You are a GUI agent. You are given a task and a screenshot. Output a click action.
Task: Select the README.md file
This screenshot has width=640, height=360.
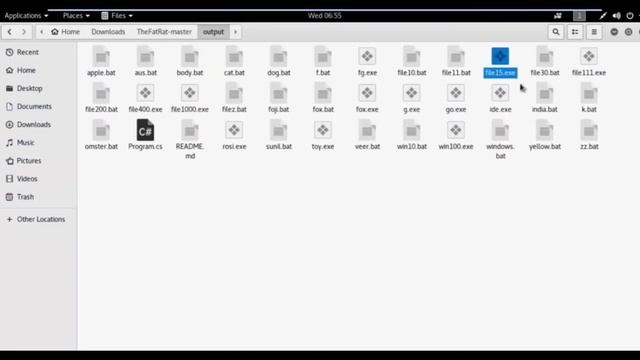(x=190, y=130)
